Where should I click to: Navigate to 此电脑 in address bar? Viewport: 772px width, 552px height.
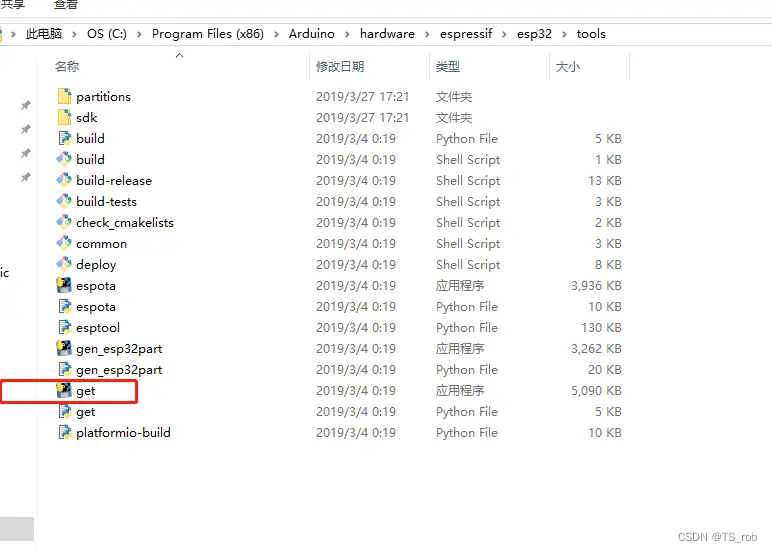tap(44, 34)
